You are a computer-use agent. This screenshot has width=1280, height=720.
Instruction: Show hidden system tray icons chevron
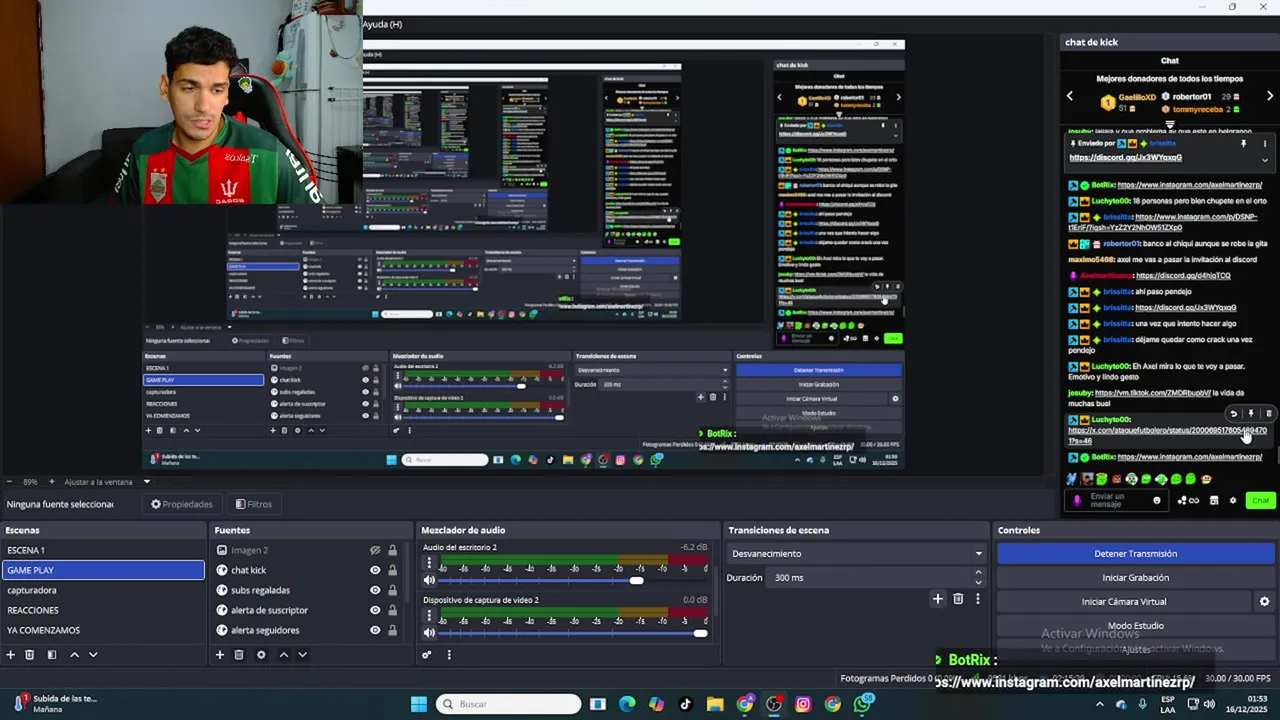[x=1100, y=704]
